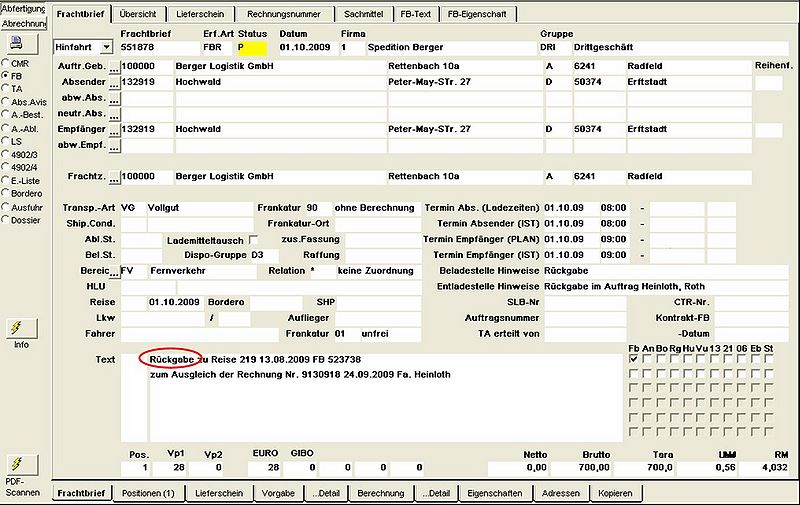Select the Ausfuhr radio option
The image size is (800, 505).
(6, 207)
